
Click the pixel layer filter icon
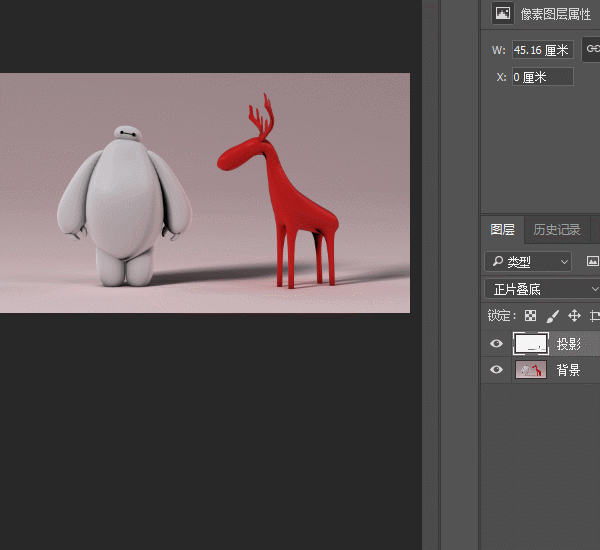(x=592, y=261)
